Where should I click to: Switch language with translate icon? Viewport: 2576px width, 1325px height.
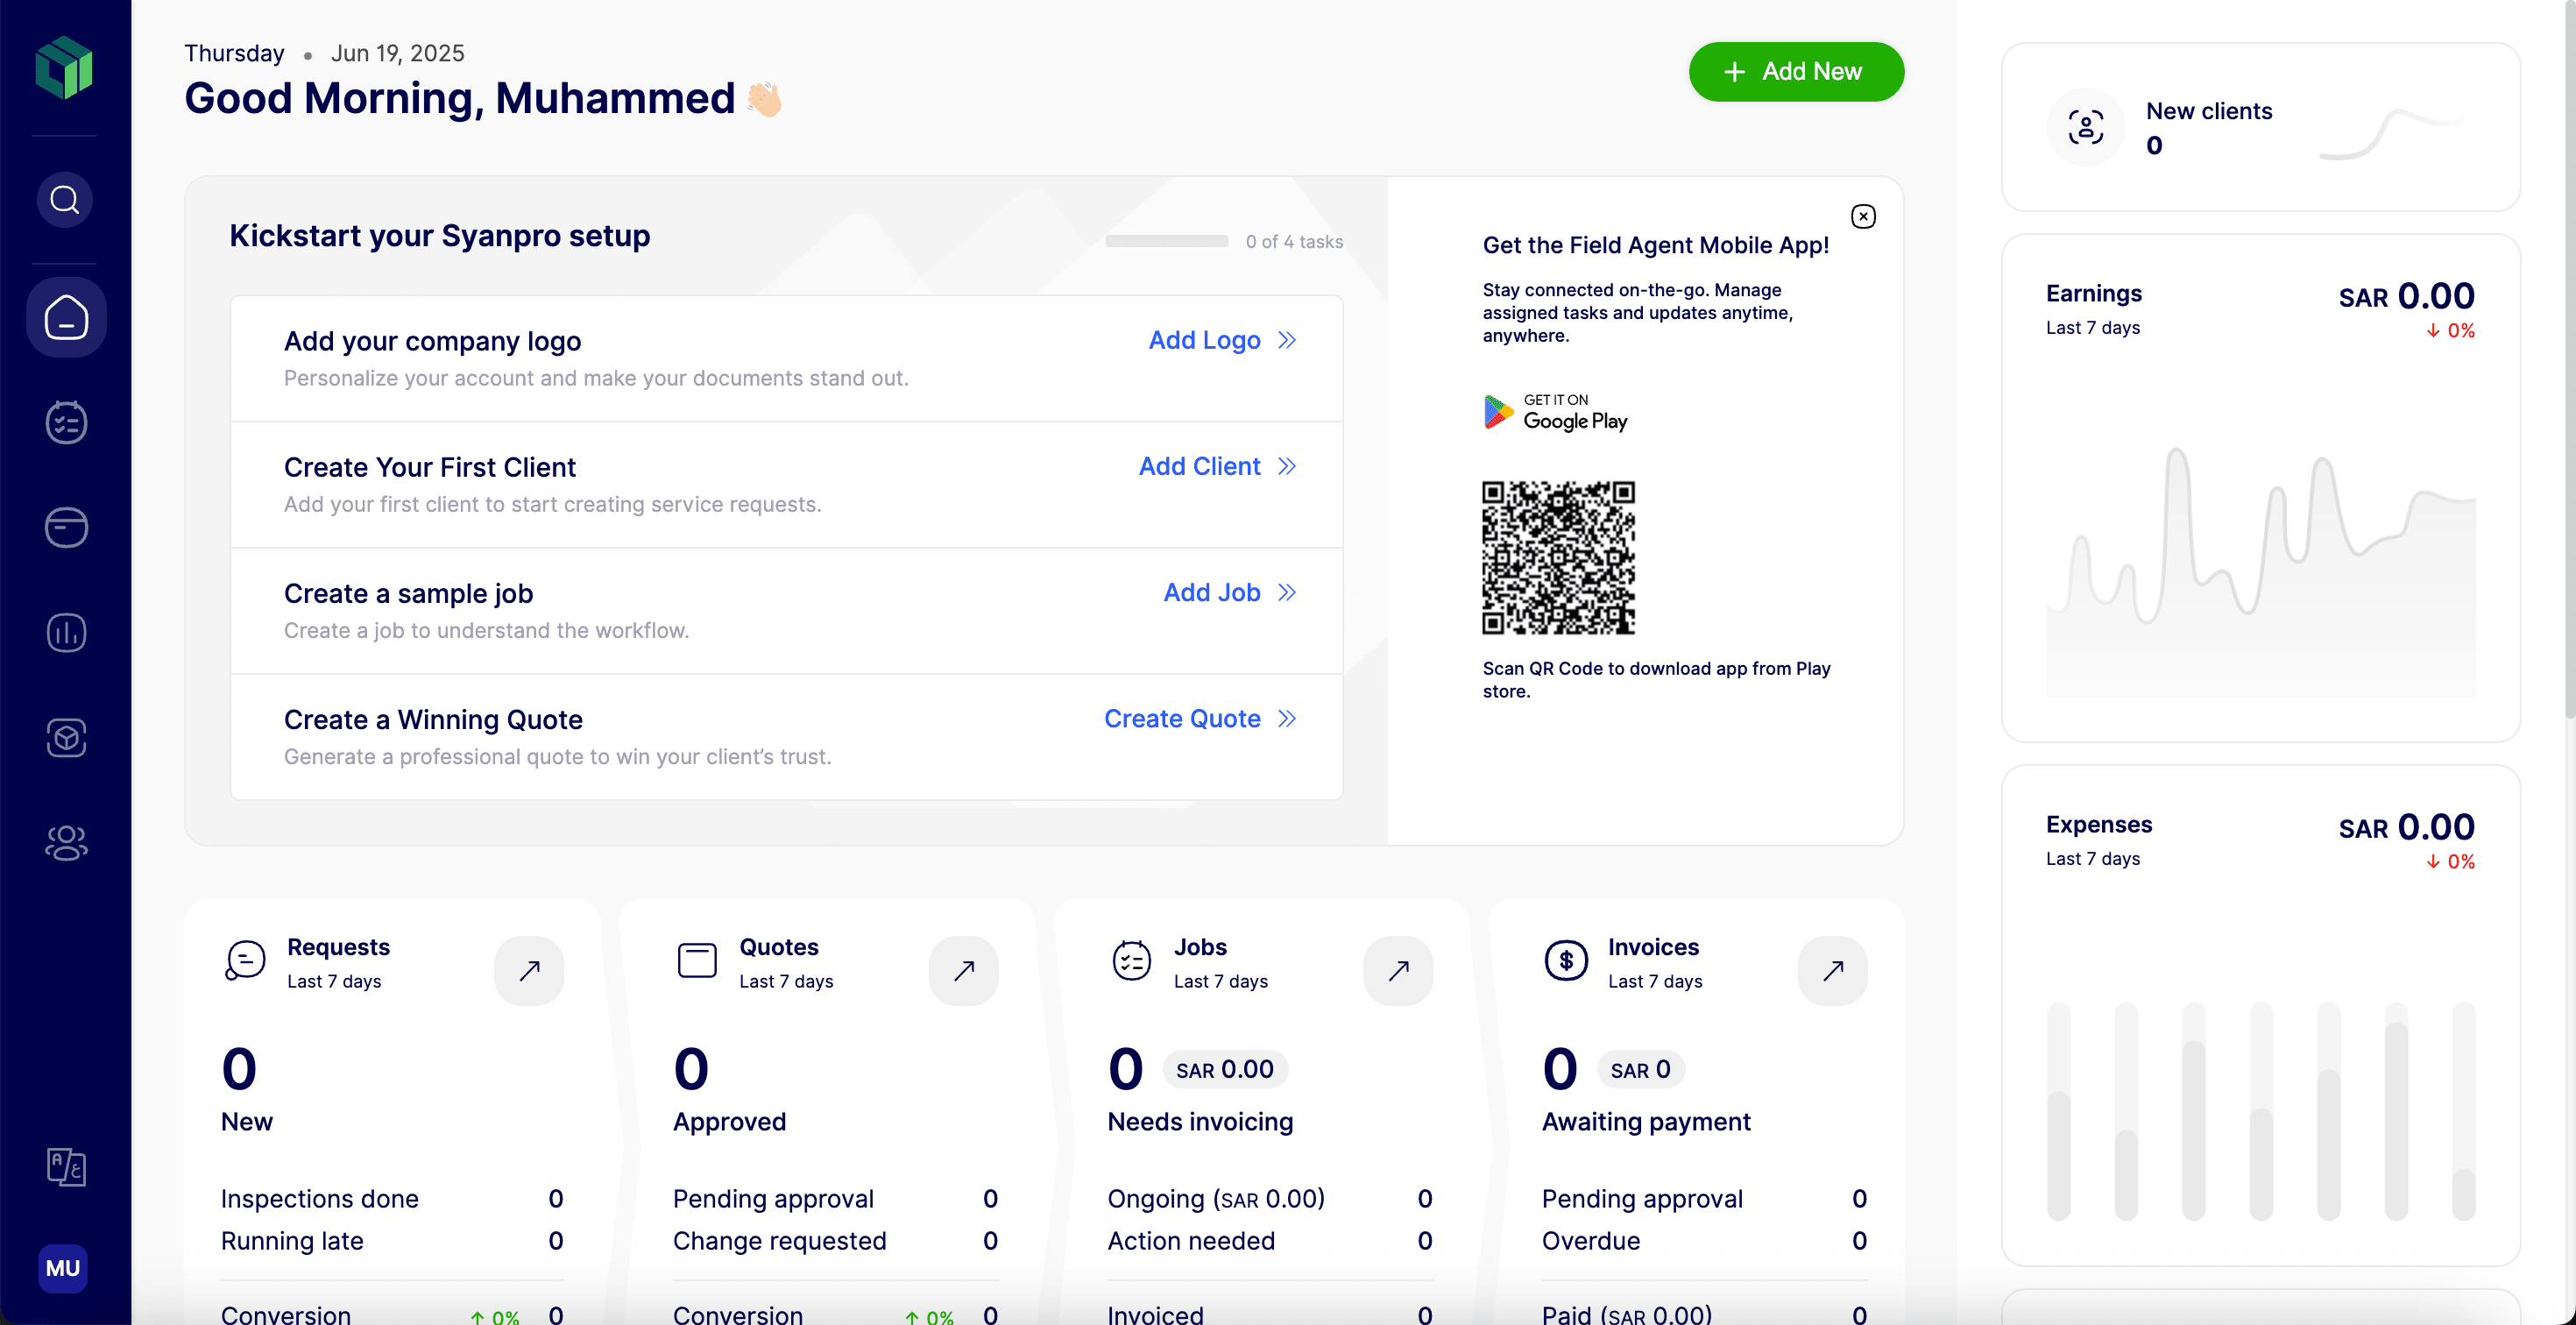(x=66, y=1166)
